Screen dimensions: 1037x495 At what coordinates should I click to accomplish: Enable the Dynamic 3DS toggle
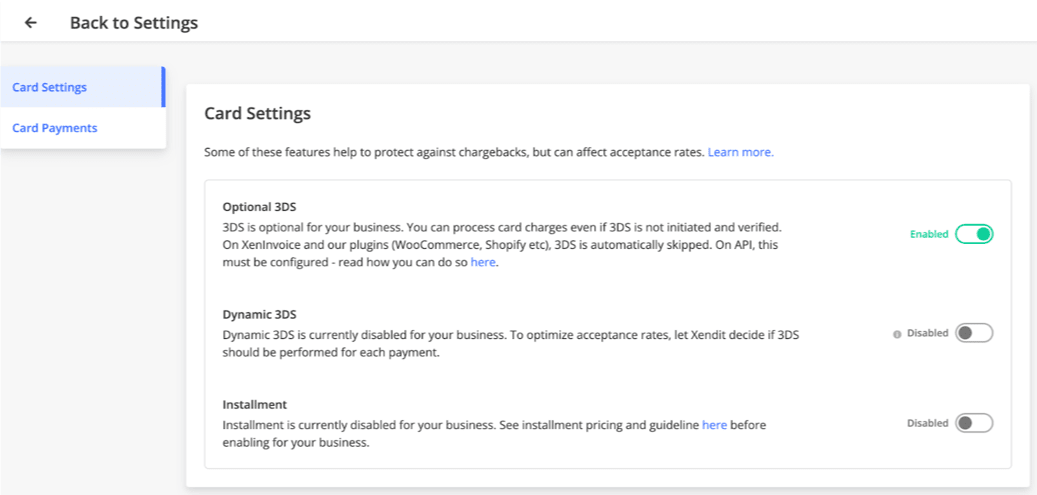[974, 333]
